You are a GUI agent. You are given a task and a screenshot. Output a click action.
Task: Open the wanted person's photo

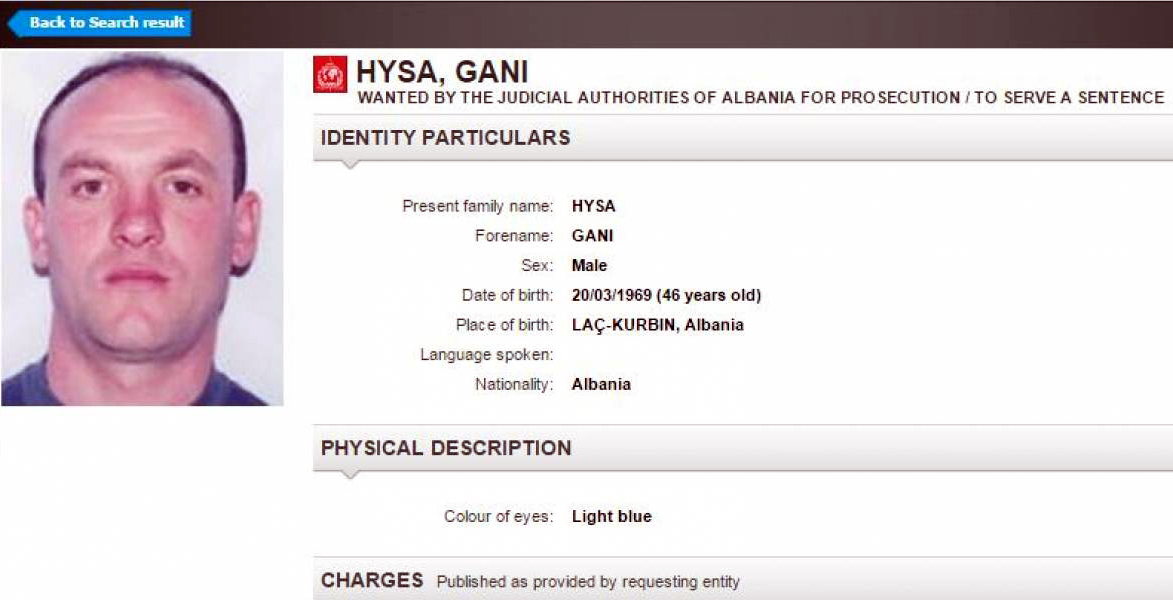click(142, 228)
